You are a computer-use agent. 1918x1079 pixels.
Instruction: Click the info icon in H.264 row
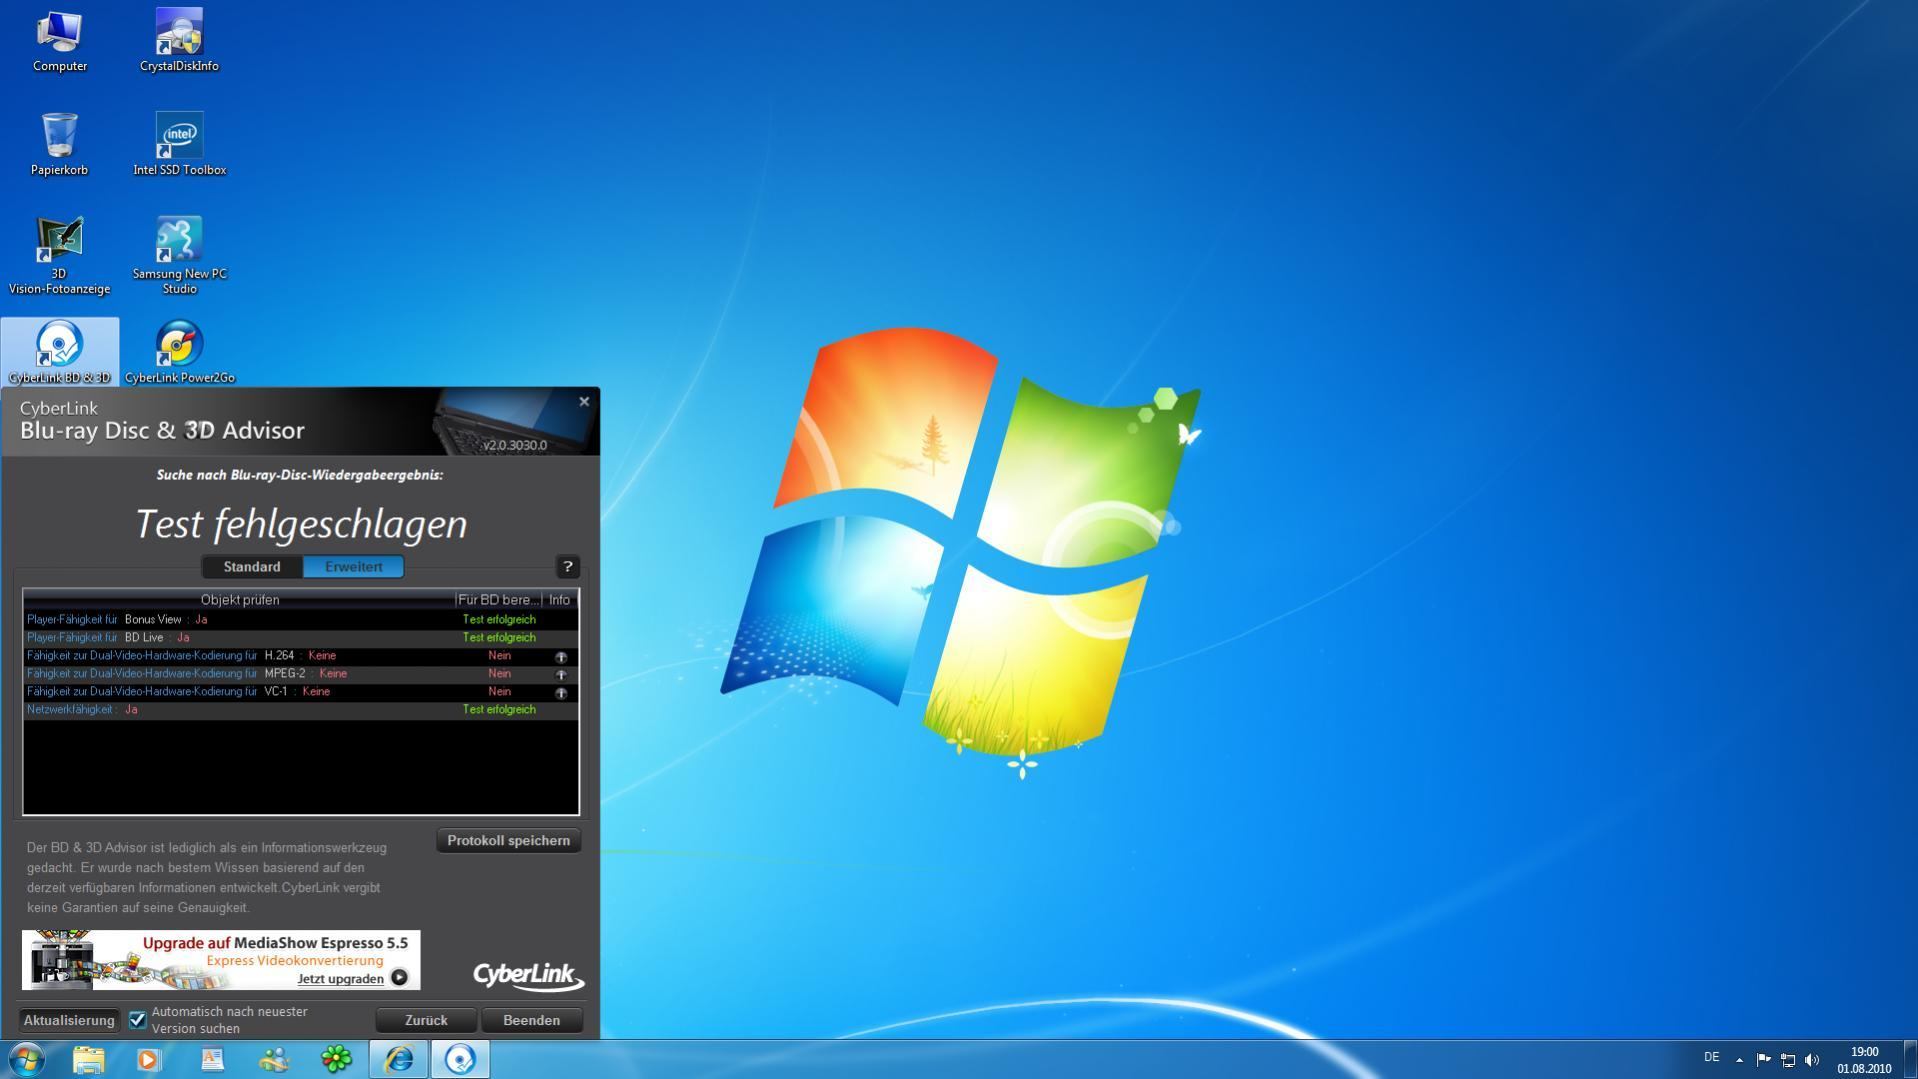(561, 657)
